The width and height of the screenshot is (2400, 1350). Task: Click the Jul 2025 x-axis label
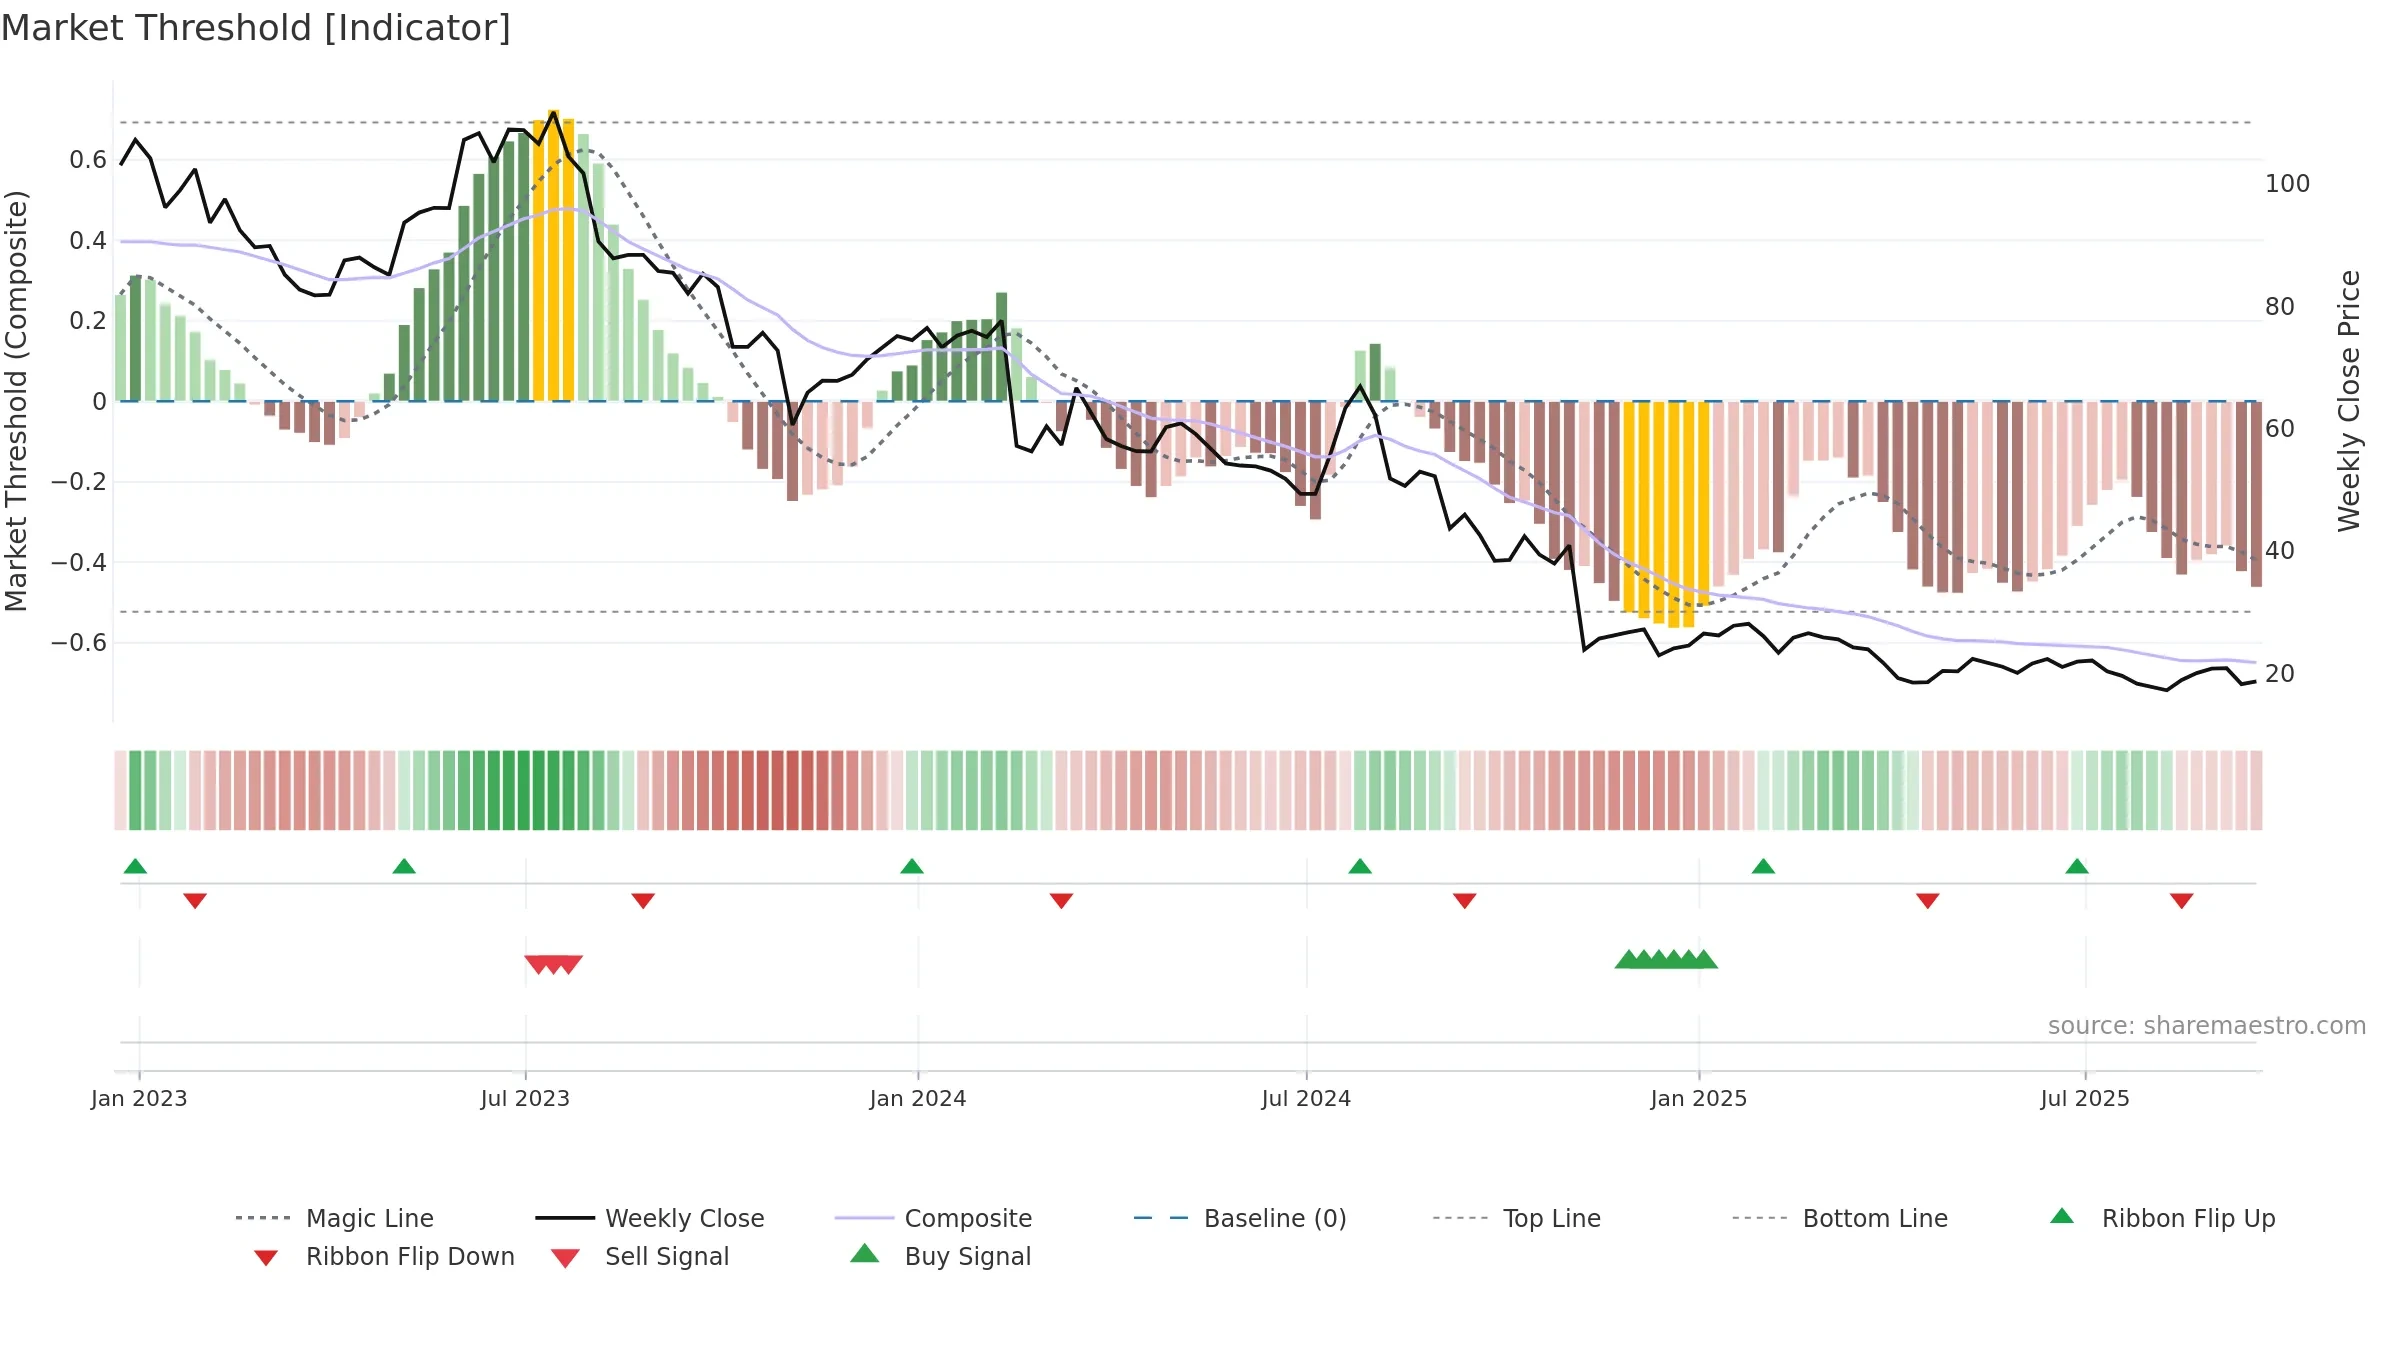click(2085, 1098)
